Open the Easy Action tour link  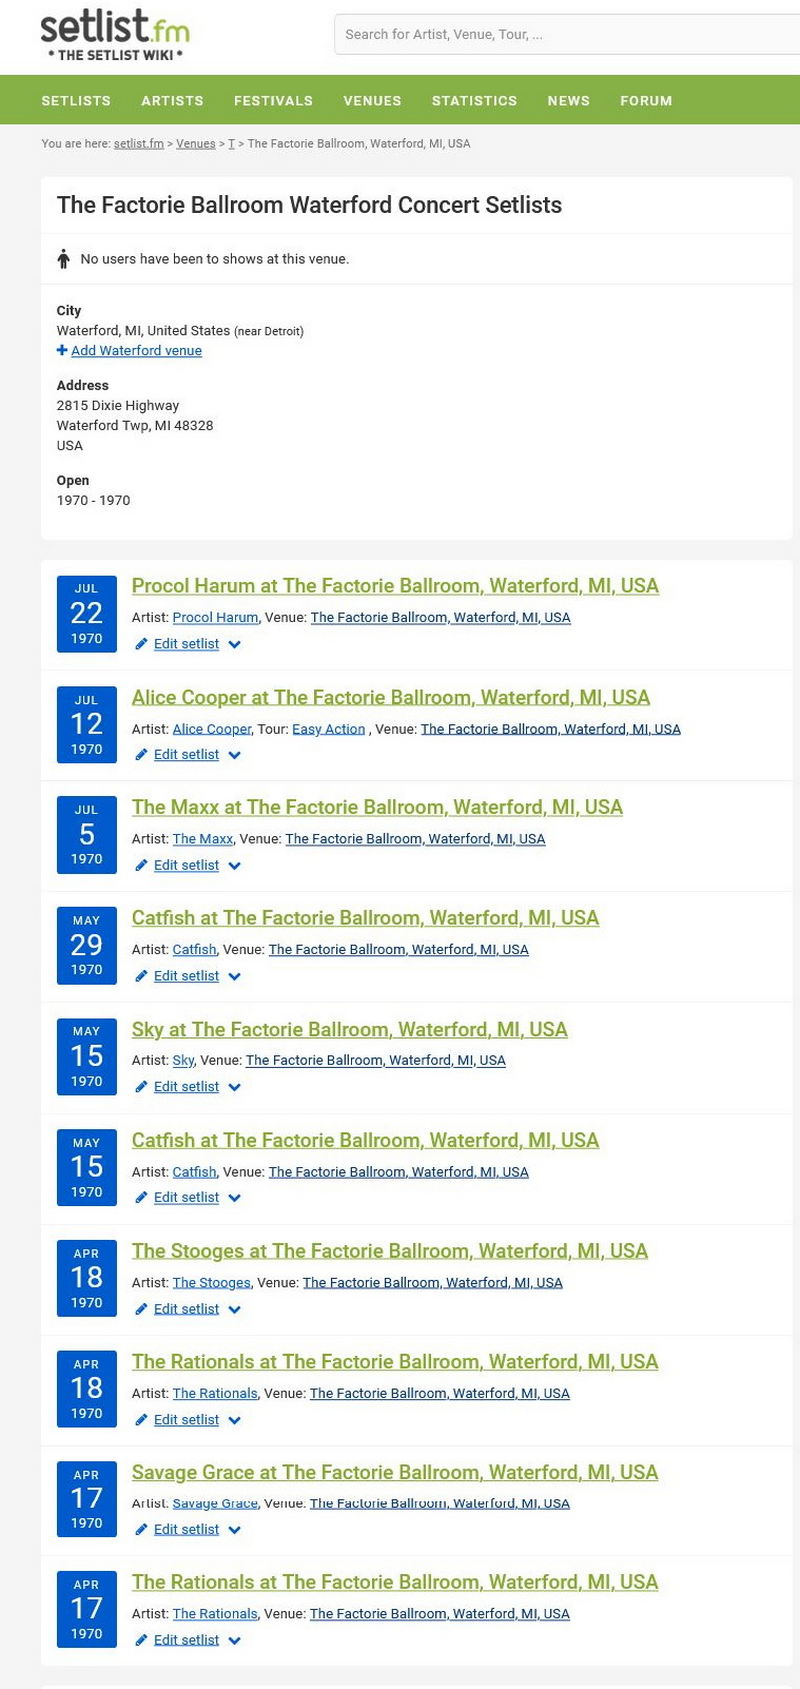click(x=328, y=729)
